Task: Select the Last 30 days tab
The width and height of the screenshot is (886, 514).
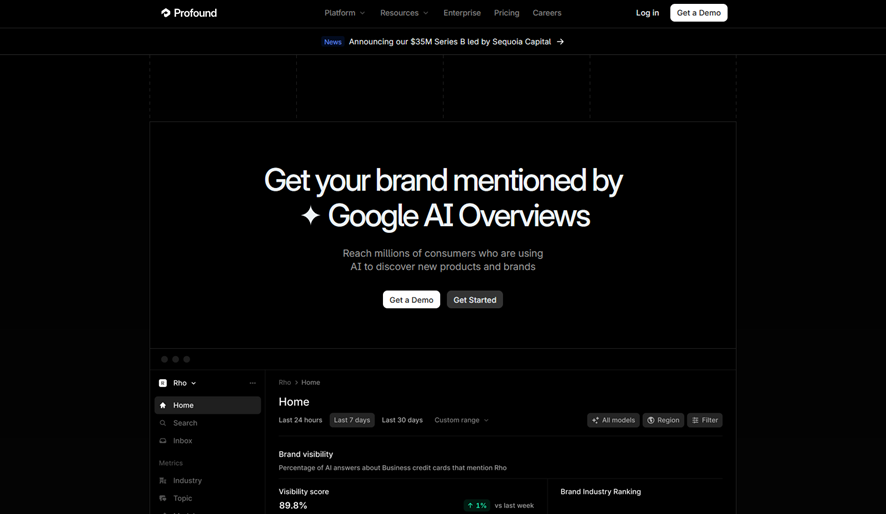Action: pyautogui.click(x=402, y=420)
